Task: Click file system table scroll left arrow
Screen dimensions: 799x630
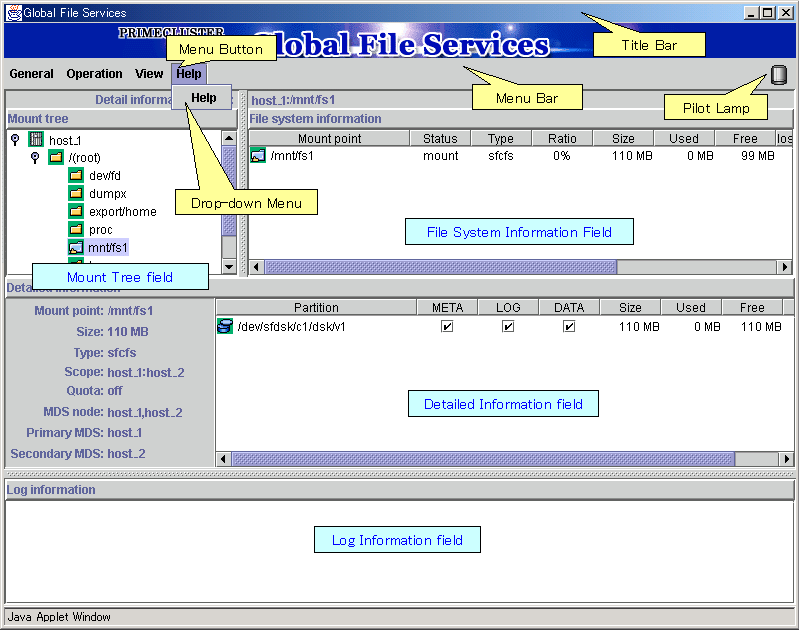Action: [x=256, y=267]
